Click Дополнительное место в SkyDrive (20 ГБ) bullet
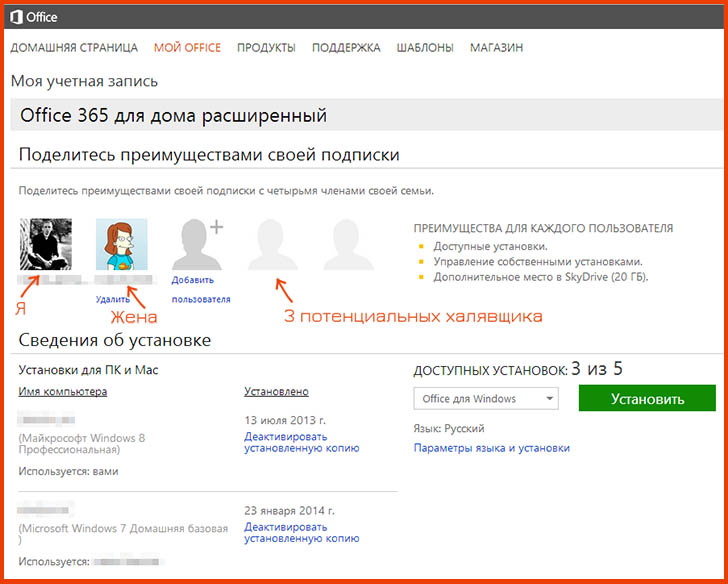Viewport: 728px width, 584px height. click(541, 277)
